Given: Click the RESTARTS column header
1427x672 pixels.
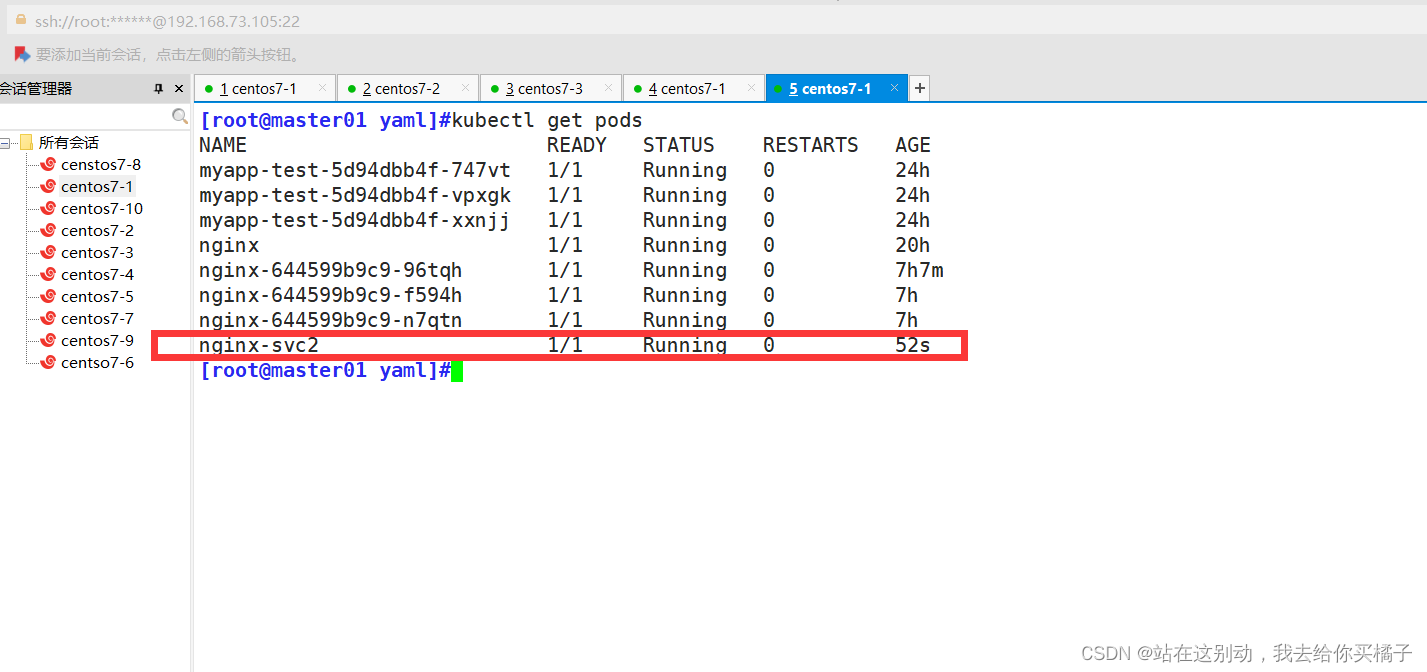Looking at the screenshot, I should (x=811, y=145).
